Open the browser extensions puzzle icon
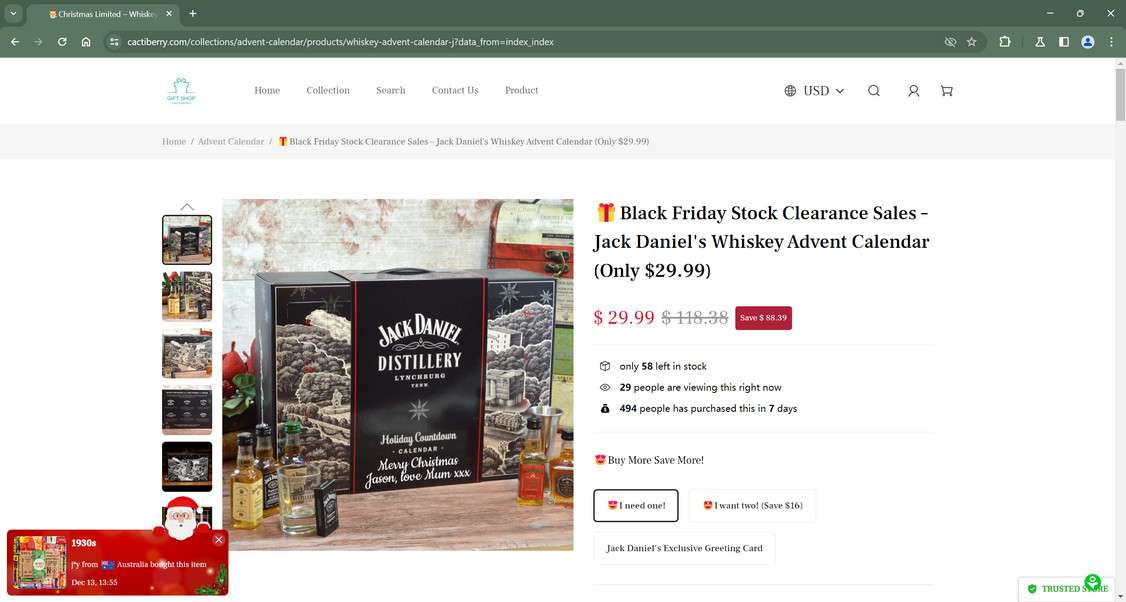This screenshot has height=602, width=1126. 1005,42
